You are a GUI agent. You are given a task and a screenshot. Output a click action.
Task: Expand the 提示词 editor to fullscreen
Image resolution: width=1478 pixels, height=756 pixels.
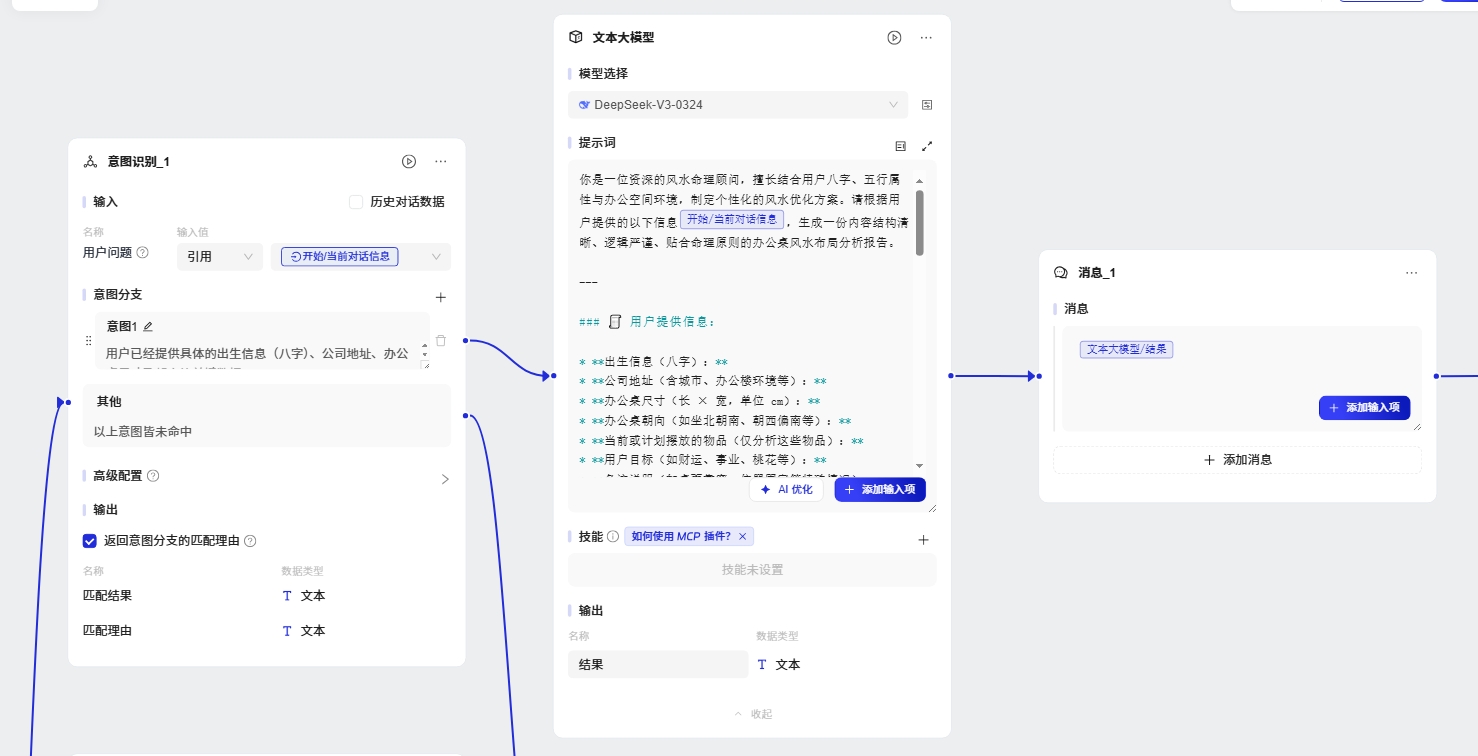[927, 145]
